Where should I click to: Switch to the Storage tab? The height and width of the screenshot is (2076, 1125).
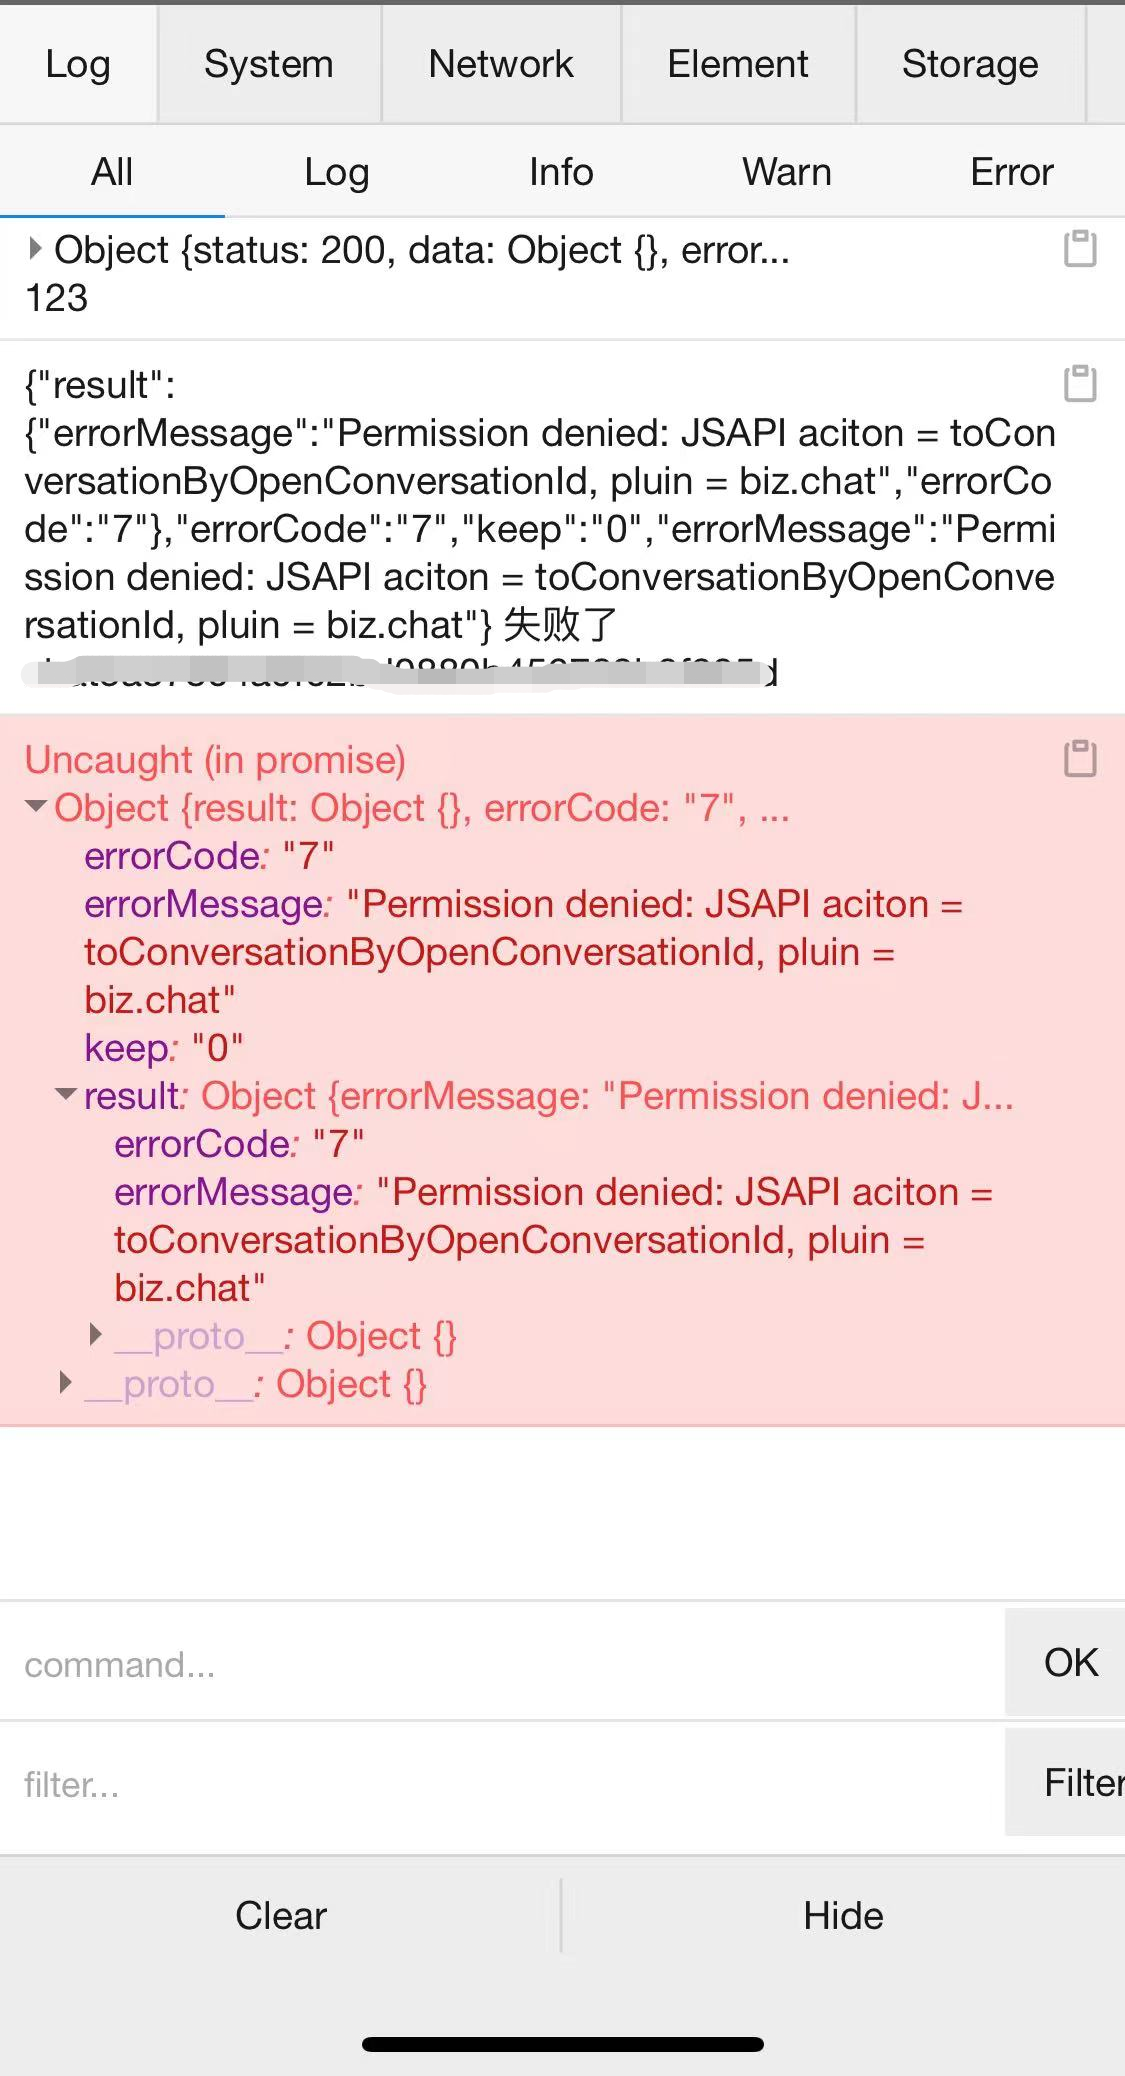tap(970, 64)
